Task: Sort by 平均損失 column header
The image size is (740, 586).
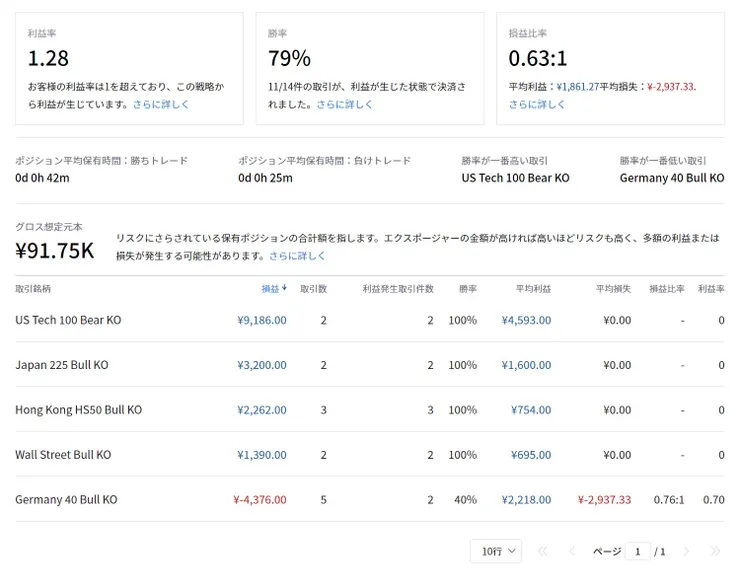Action: [613, 289]
